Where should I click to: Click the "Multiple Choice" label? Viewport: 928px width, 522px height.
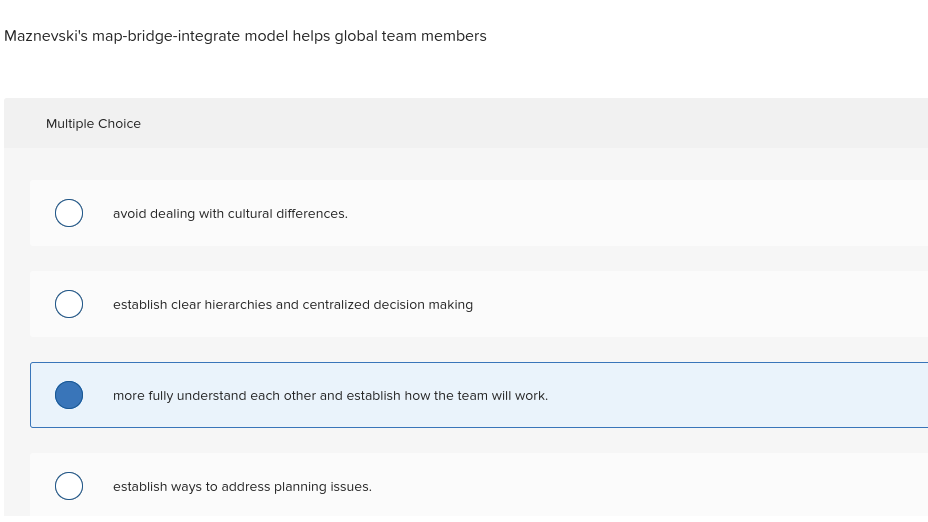pos(93,124)
